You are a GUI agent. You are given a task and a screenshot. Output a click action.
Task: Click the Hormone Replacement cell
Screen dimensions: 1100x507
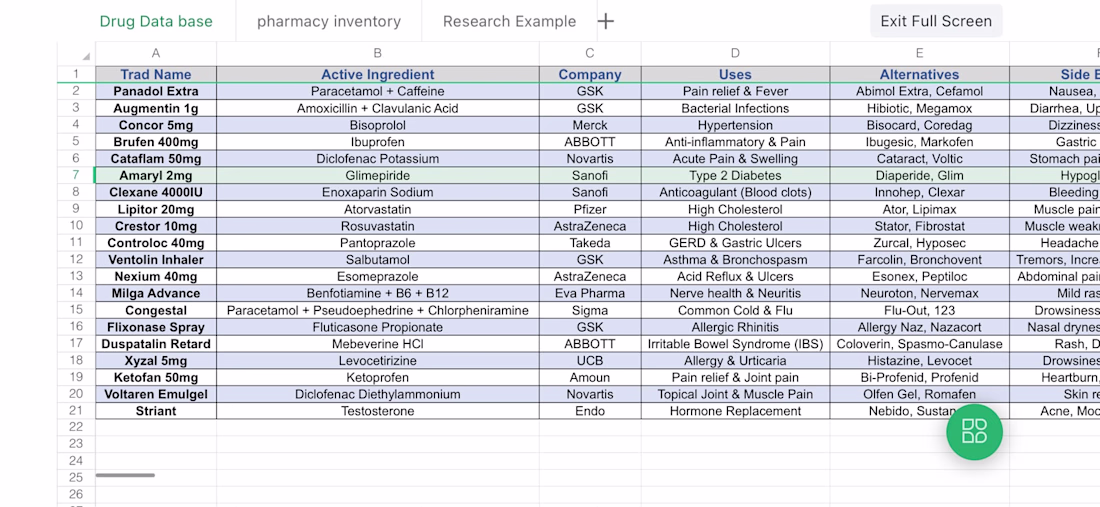coord(735,411)
